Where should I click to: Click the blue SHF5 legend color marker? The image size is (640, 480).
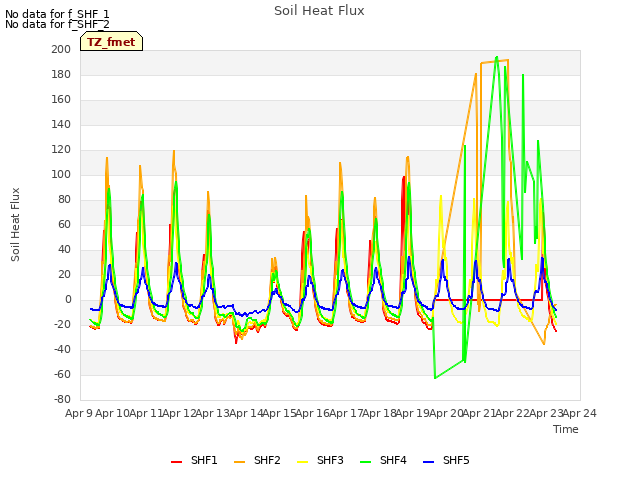coord(428,462)
